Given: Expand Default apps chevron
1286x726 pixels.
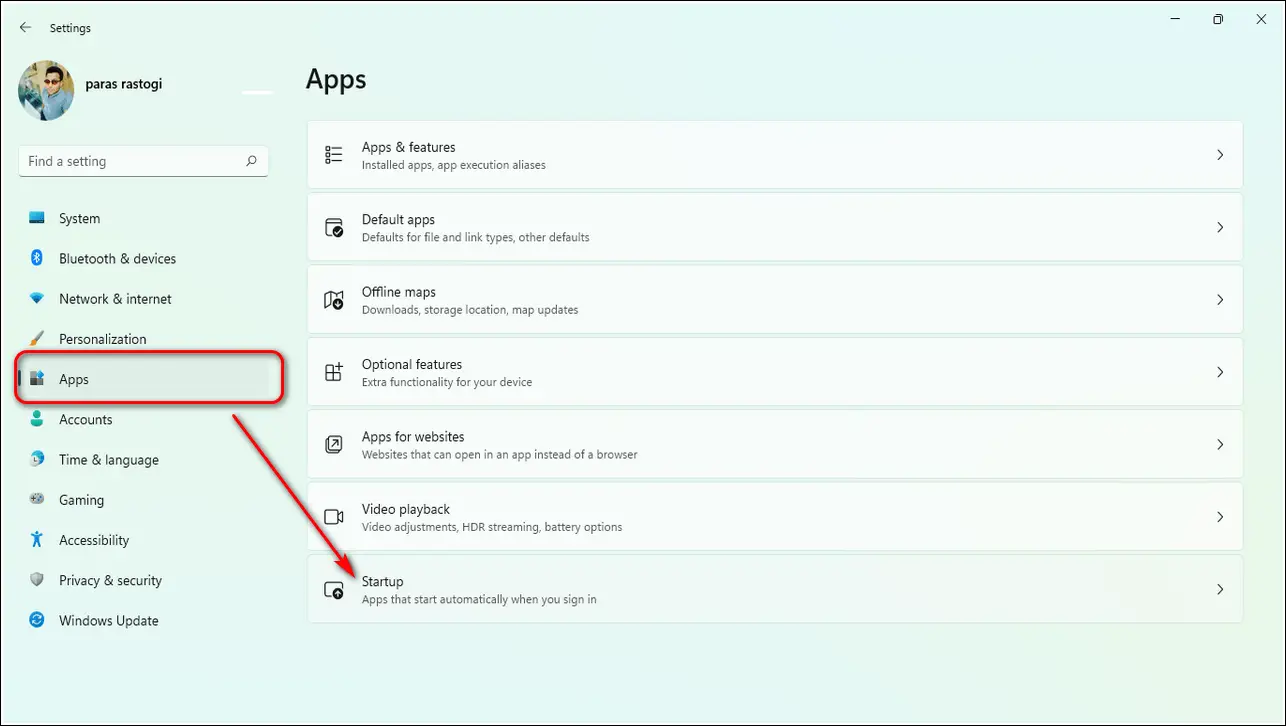Looking at the screenshot, I should (x=1220, y=227).
